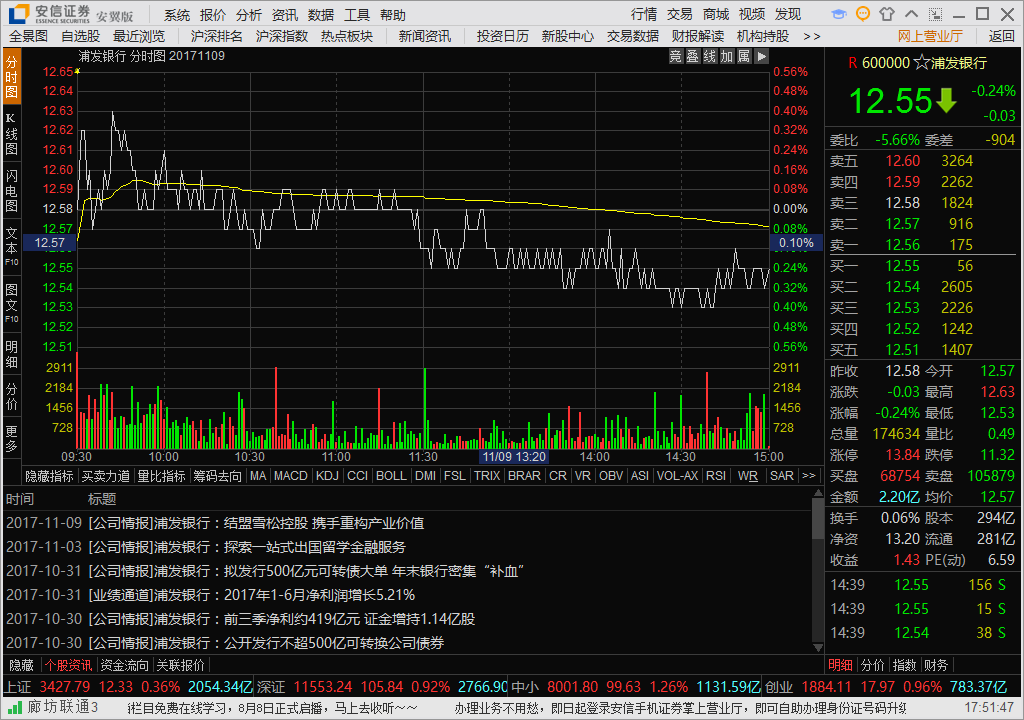Click the 叠 overlay stock icon
Viewport: 1024px width, 720px height.
(x=693, y=56)
